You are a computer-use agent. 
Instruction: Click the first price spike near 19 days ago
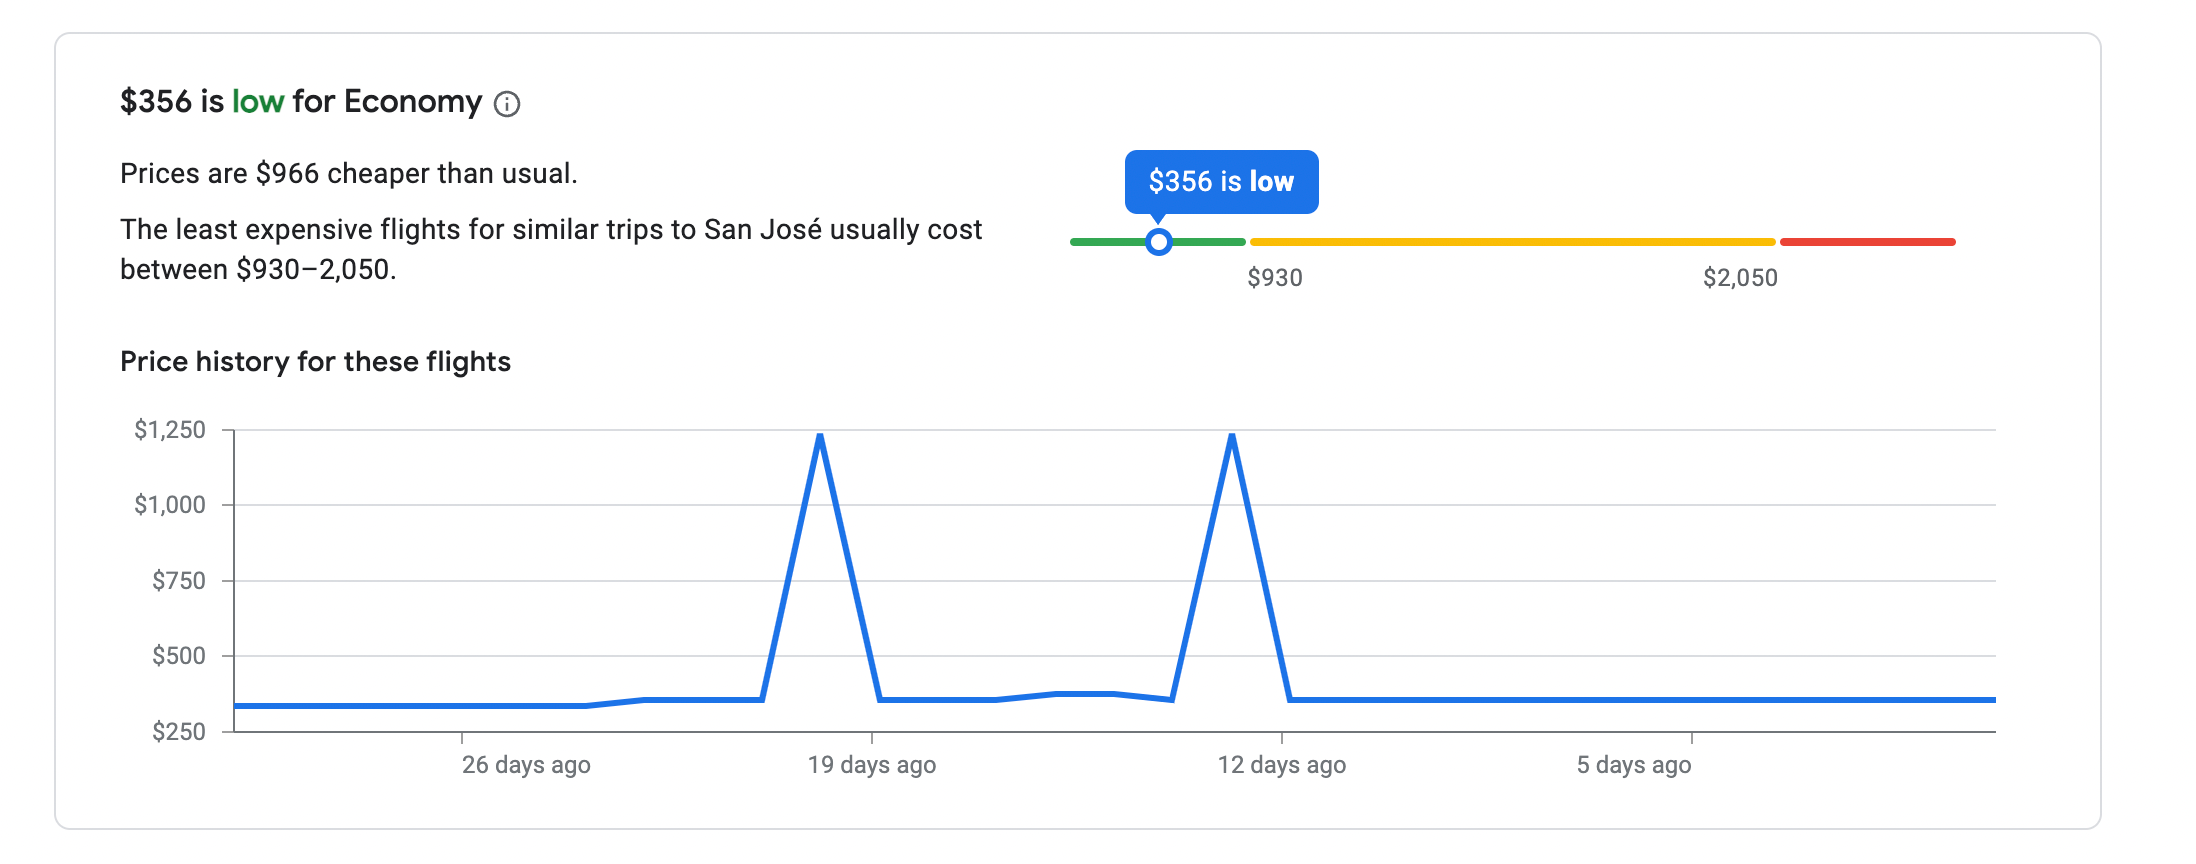pos(820,437)
